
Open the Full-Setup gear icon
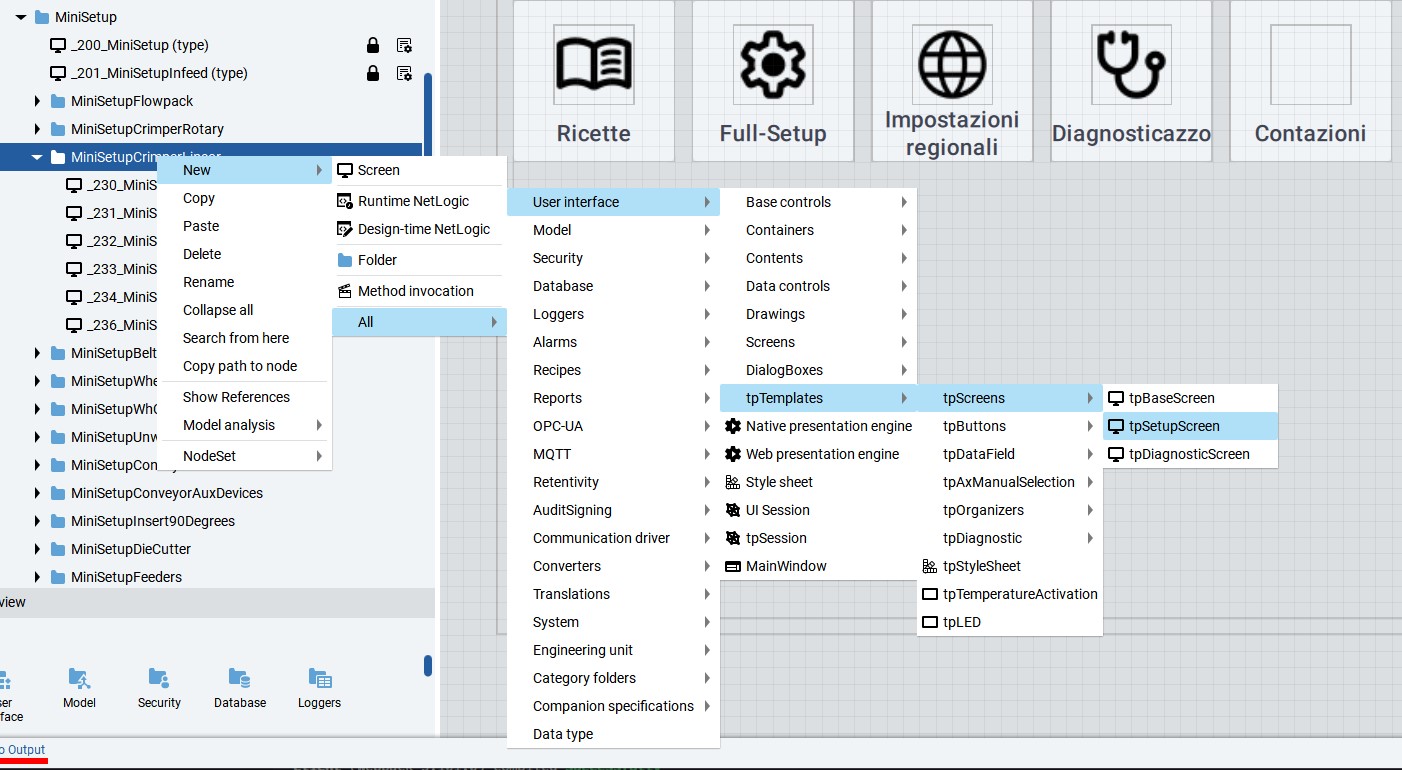point(772,65)
